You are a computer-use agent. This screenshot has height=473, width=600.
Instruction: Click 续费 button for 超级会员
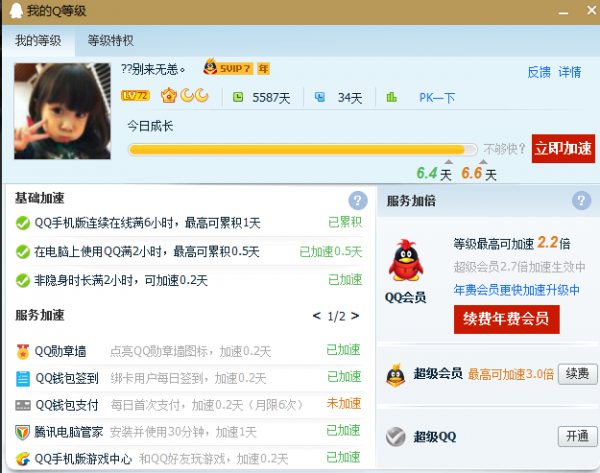577,374
